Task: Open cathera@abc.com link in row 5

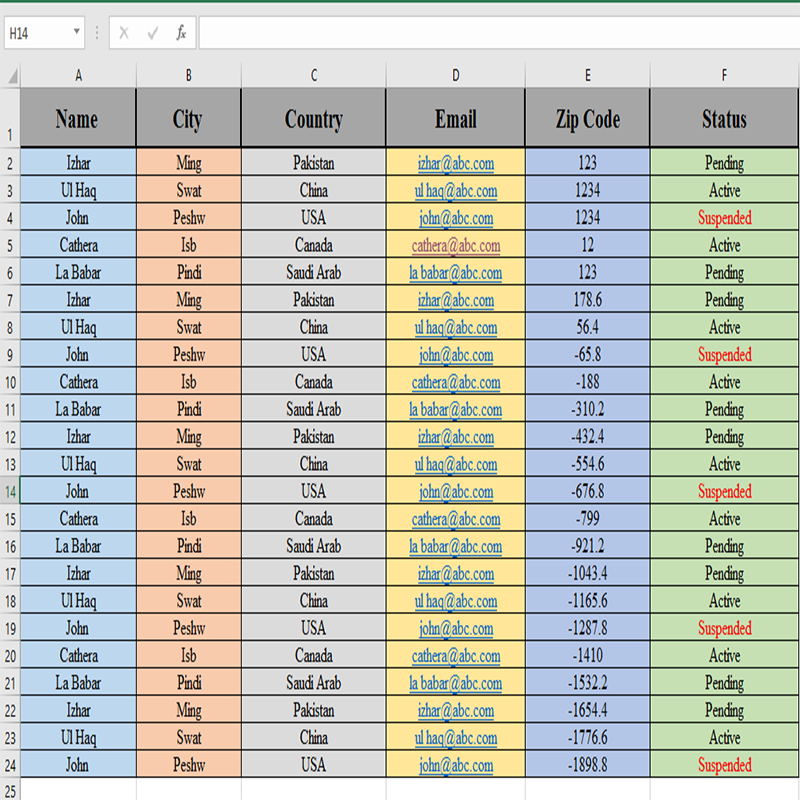Action: (456, 245)
